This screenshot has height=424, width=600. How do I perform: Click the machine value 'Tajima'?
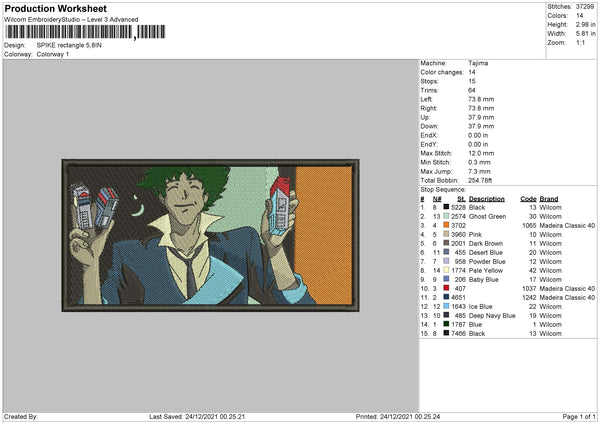[x=478, y=63]
